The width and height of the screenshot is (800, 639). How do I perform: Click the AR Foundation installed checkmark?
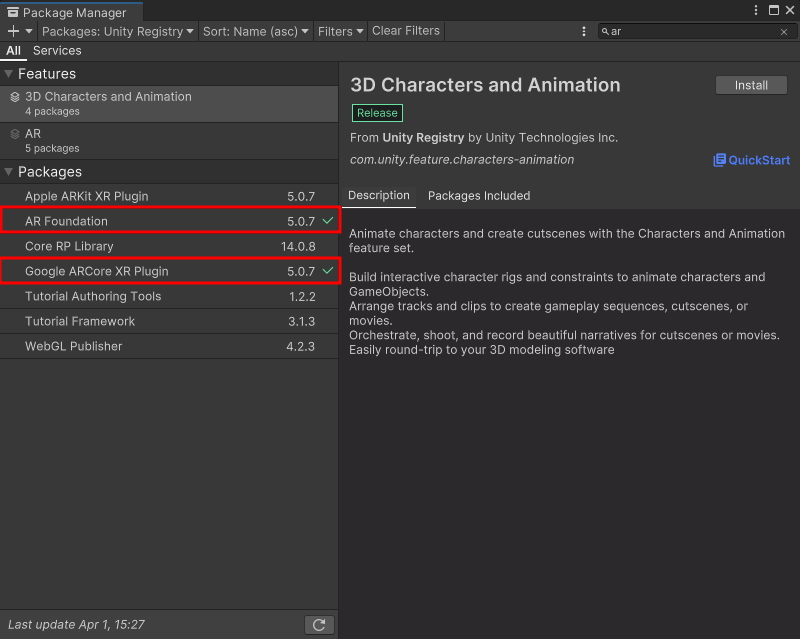pos(328,220)
